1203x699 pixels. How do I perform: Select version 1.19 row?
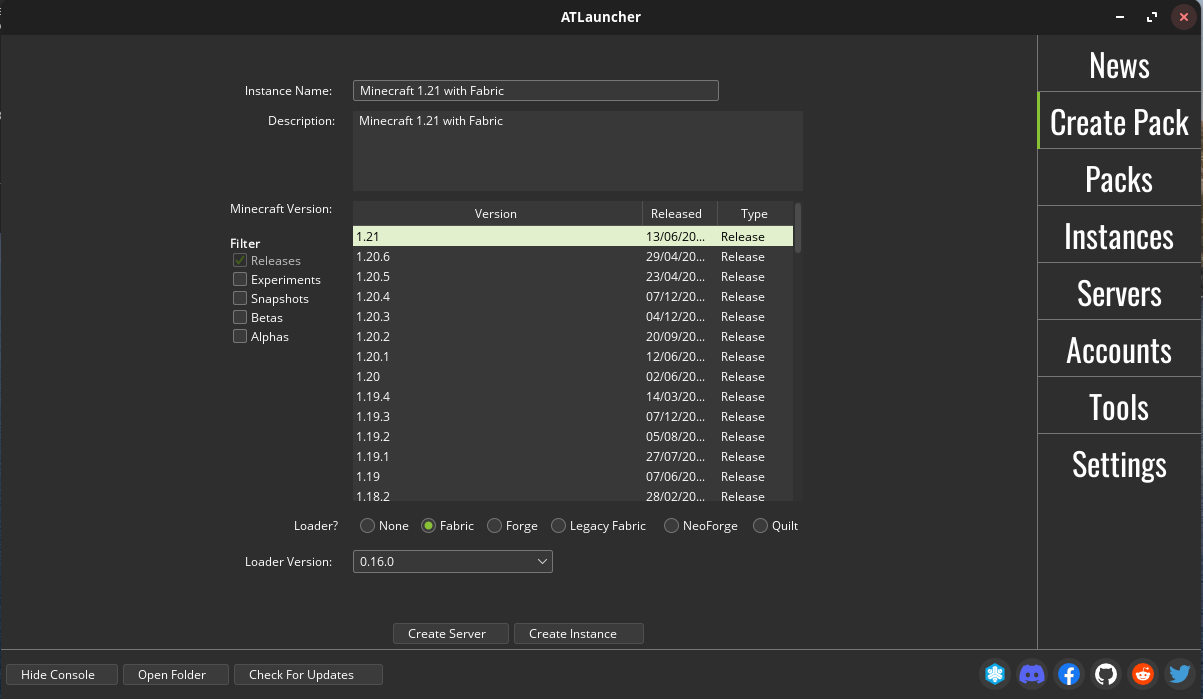pyautogui.click(x=573, y=476)
